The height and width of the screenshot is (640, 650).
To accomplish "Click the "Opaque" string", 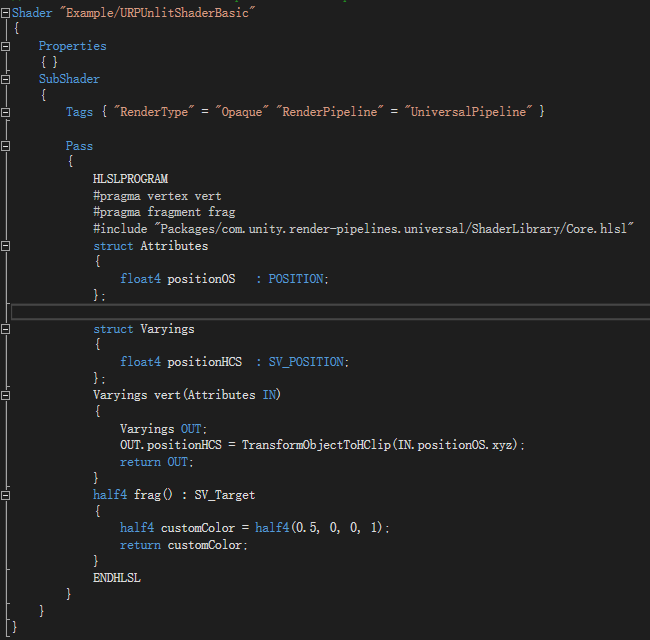I will [242, 112].
